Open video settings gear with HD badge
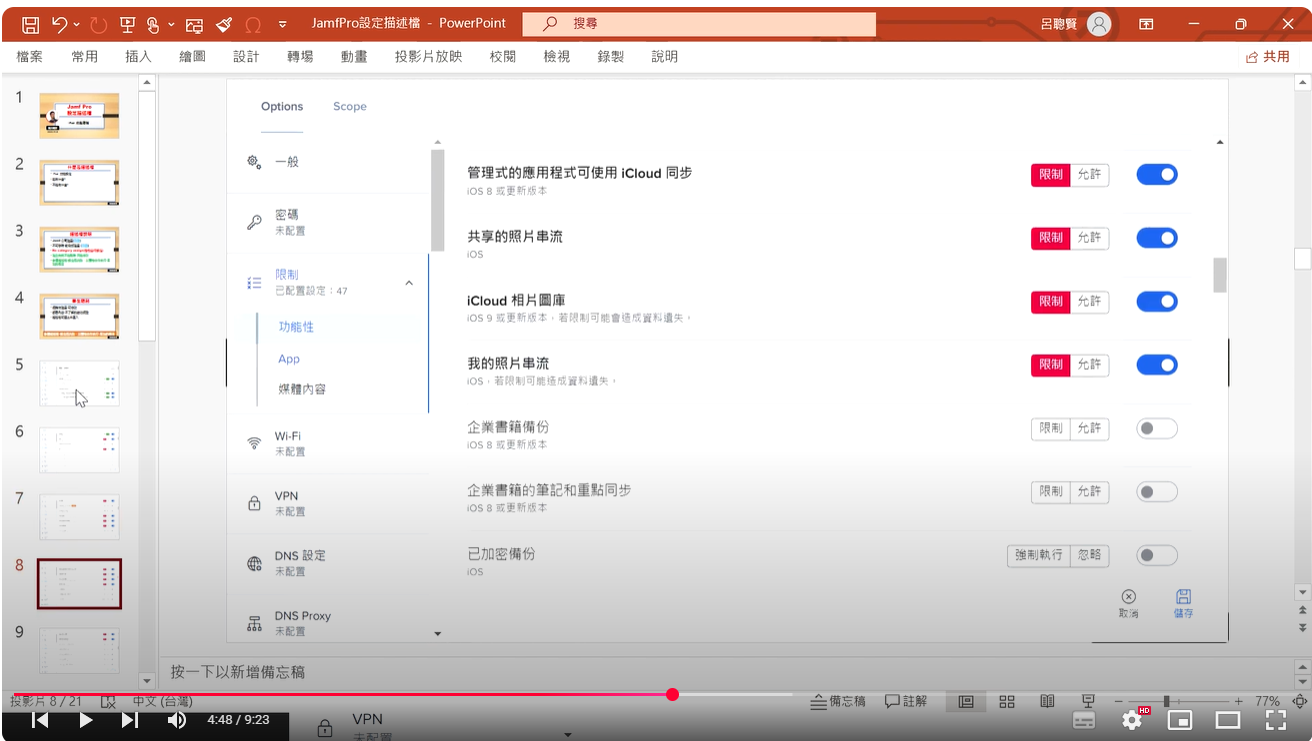The width and height of the screenshot is (1312, 741). tap(1133, 719)
